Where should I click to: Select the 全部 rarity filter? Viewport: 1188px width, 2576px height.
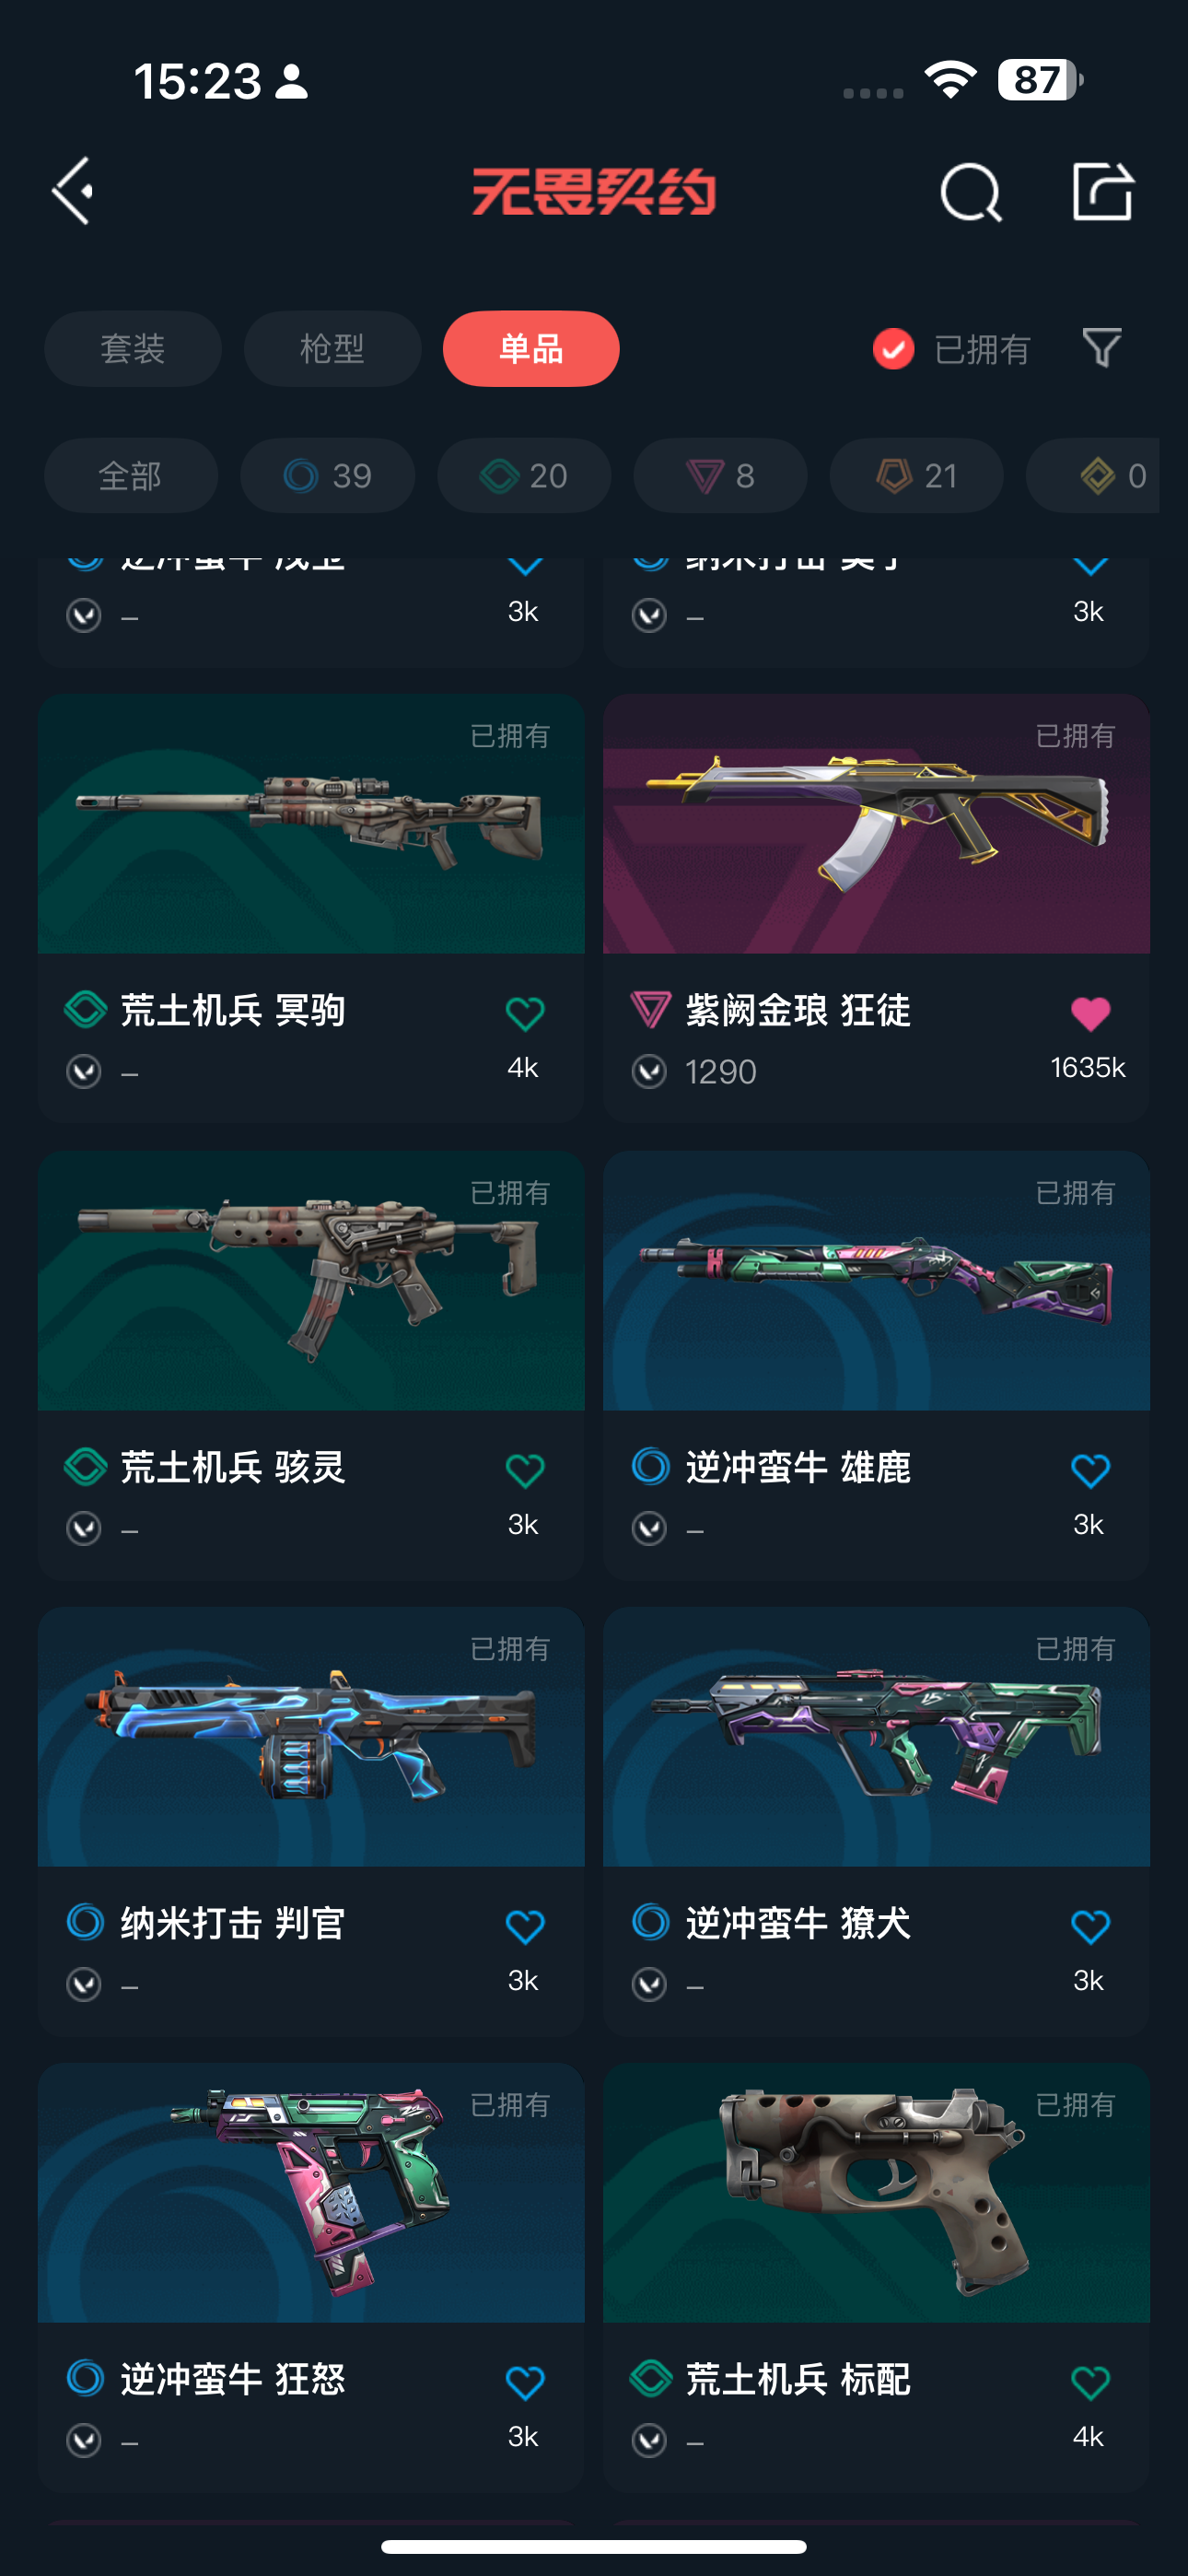click(131, 475)
